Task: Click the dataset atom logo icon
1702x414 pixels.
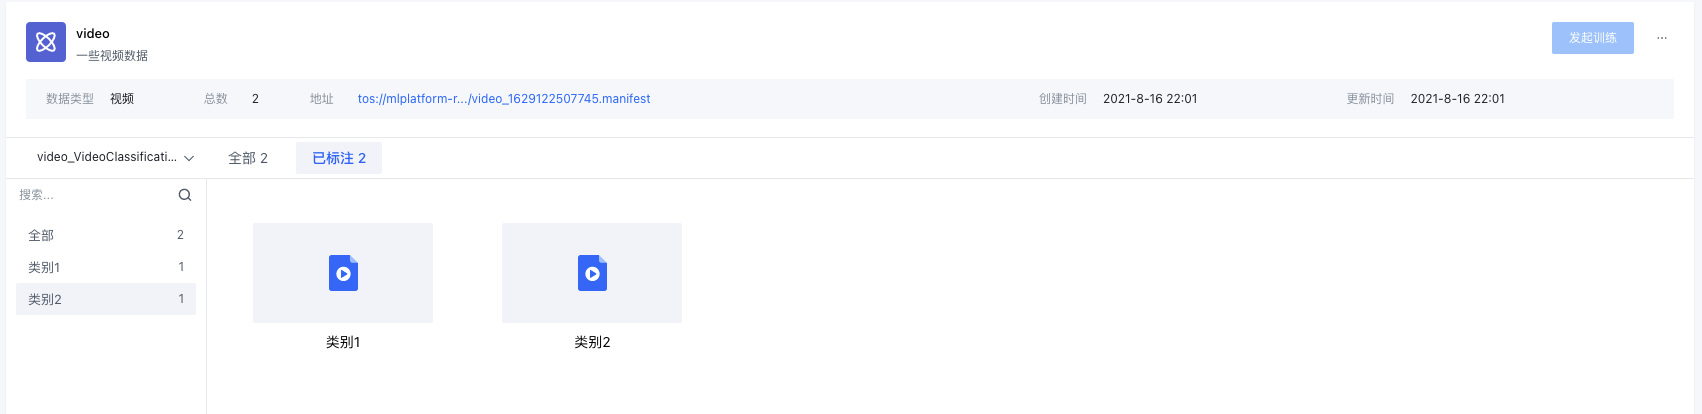Action: (x=46, y=42)
